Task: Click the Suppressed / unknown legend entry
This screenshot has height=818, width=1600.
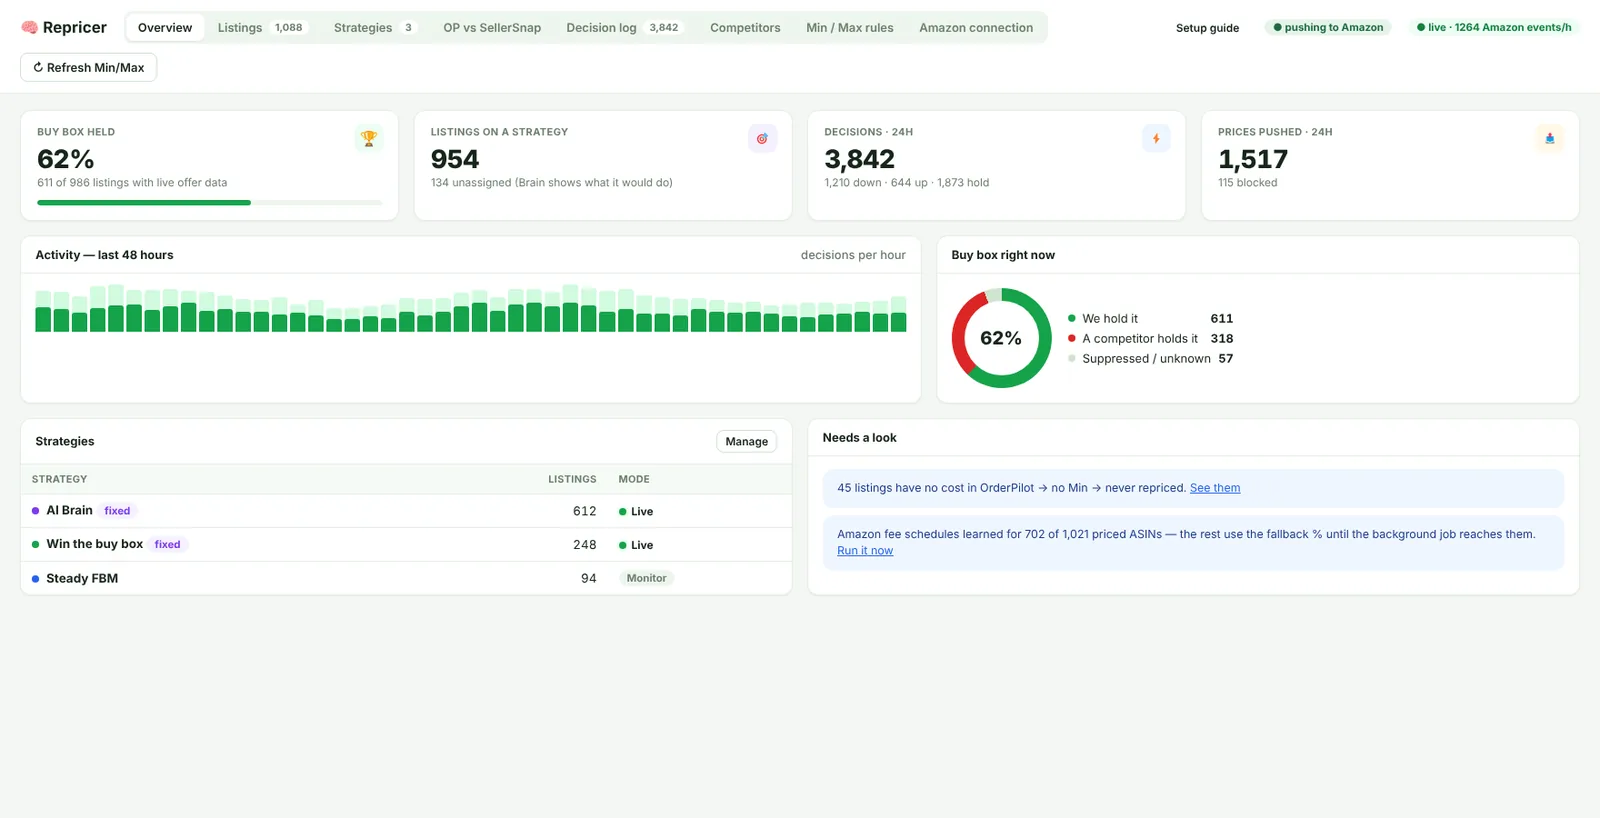Action: point(1150,359)
